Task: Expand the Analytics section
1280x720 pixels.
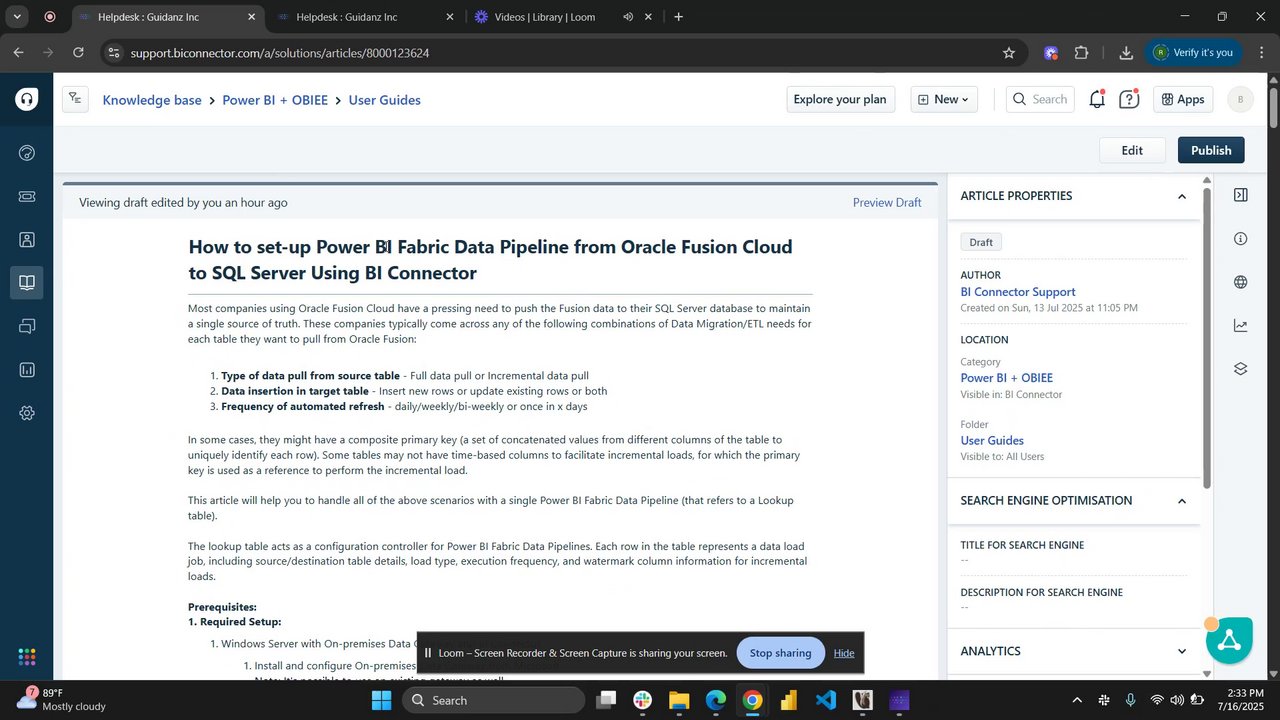Action: (x=1181, y=651)
